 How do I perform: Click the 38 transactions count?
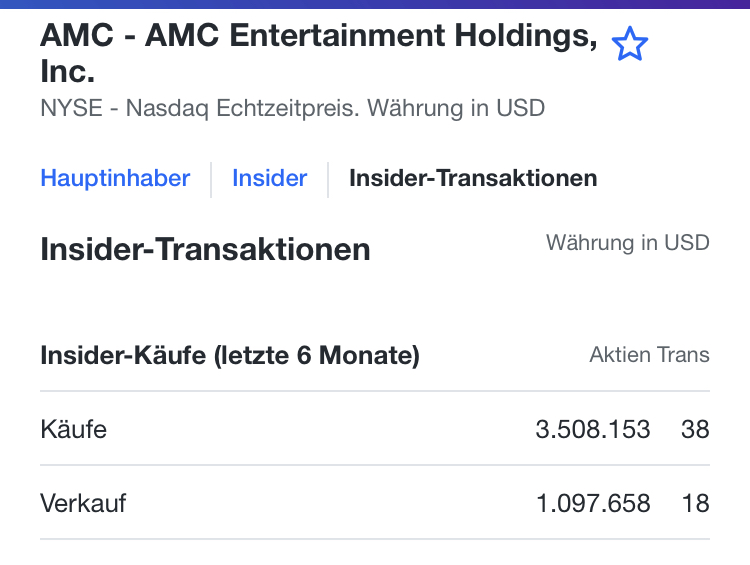pyautogui.click(x=695, y=429)
